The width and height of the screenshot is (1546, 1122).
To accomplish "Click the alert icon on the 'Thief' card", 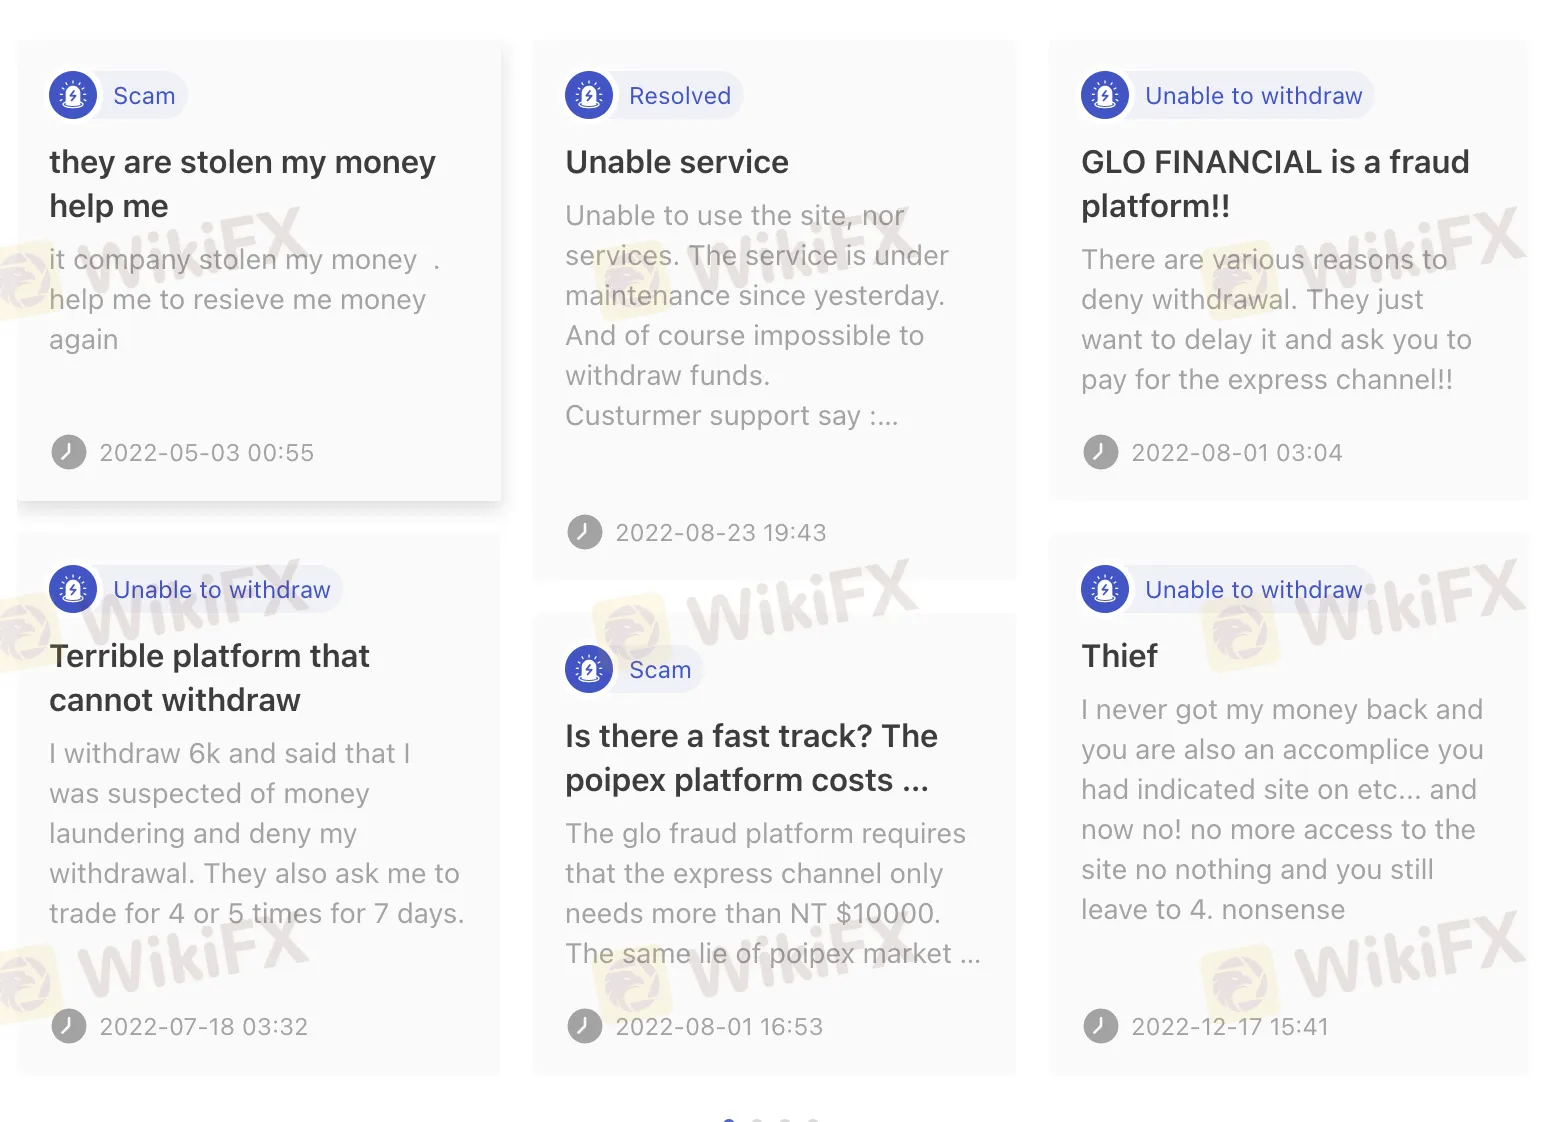I will [1105, 590].
